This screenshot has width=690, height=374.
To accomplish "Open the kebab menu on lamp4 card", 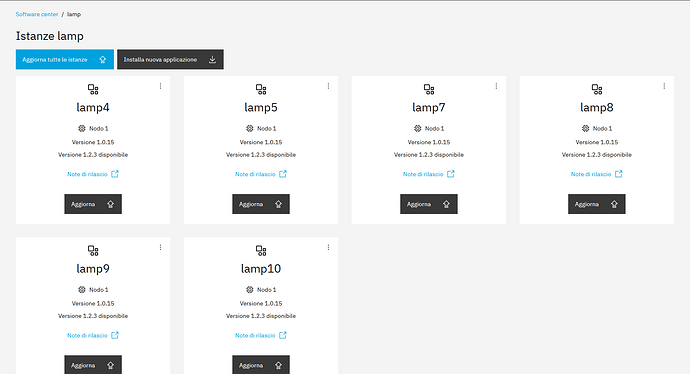I will point(161,86).
